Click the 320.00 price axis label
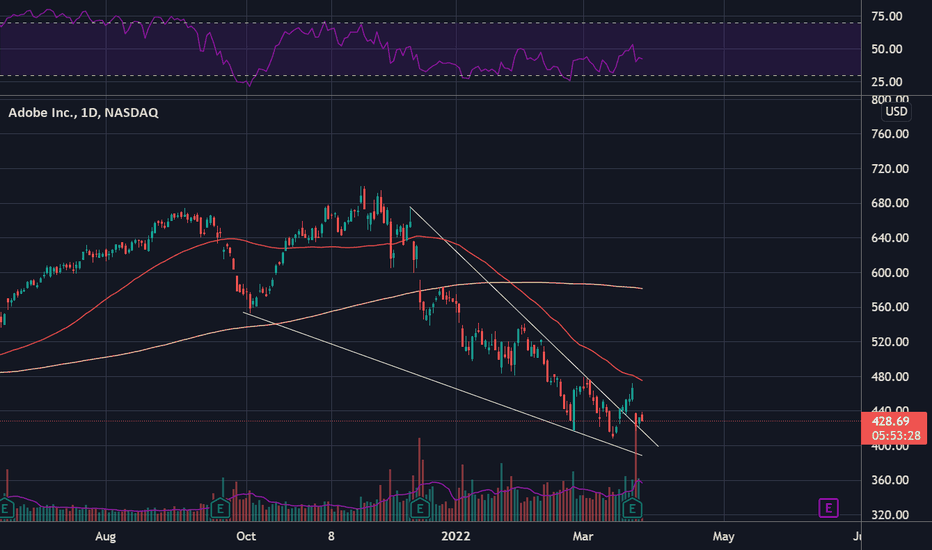This screenshot has height=550, width=932. 890,515
